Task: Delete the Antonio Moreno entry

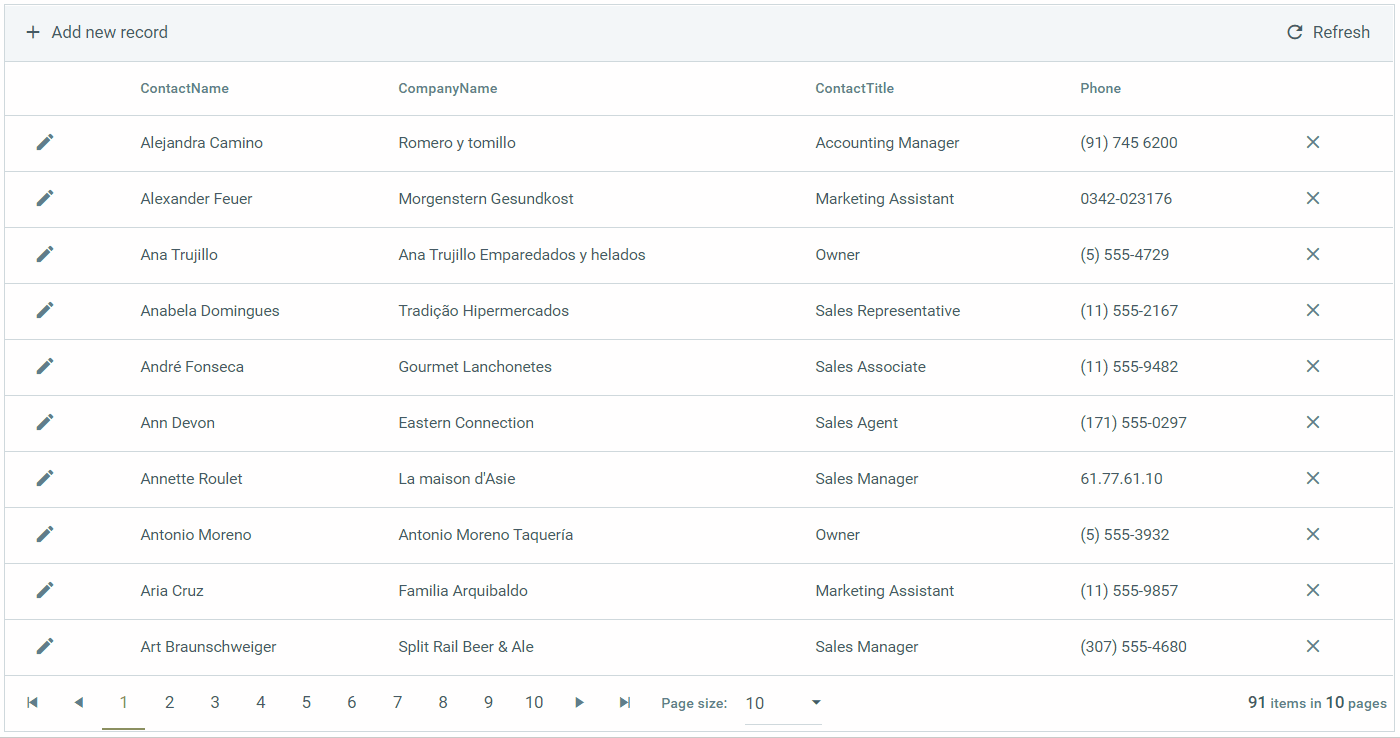Action: coord(1313,534)
